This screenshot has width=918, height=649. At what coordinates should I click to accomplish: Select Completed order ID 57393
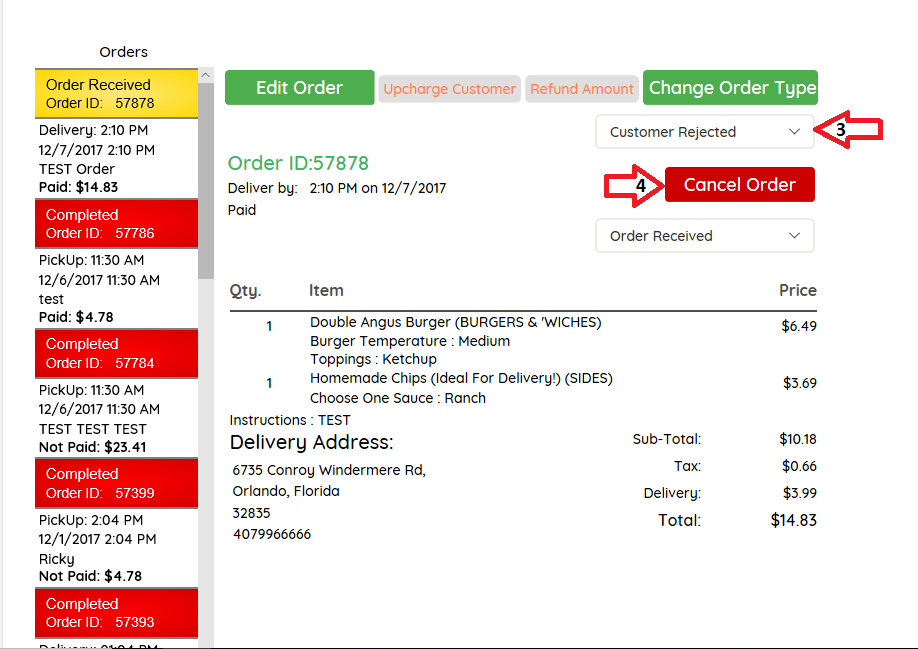click(x=116, y=613)
